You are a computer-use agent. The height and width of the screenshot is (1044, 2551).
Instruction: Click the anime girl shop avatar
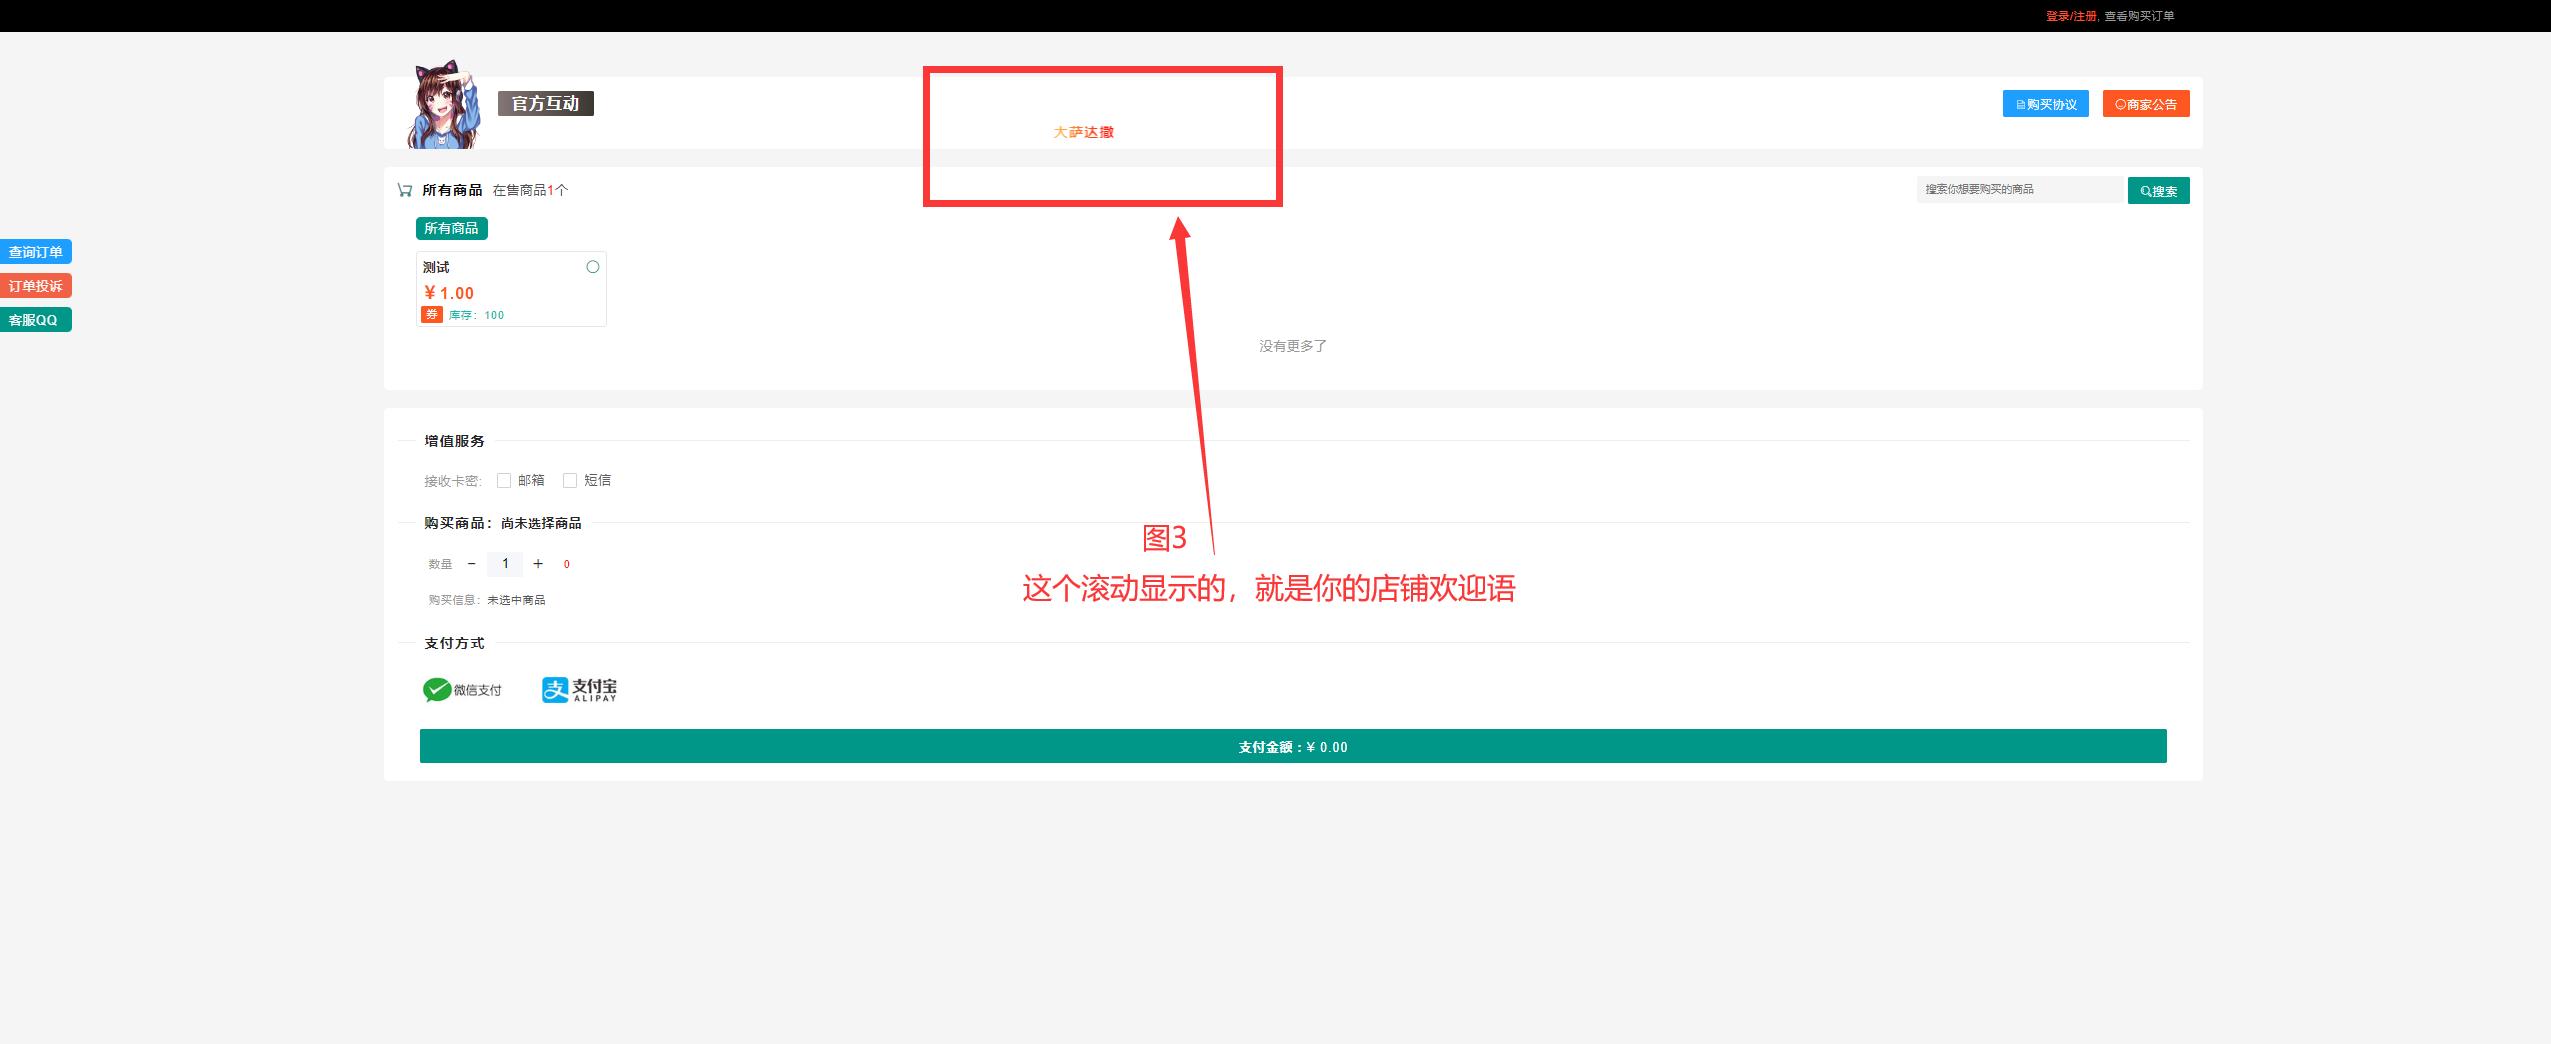point(444,105)
